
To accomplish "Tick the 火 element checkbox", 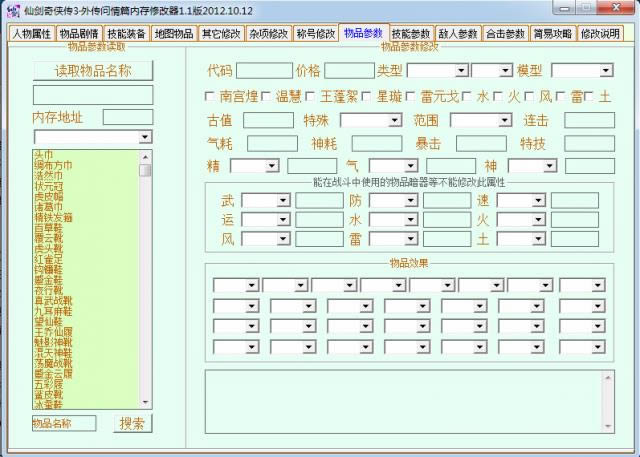I will point(498,97).
